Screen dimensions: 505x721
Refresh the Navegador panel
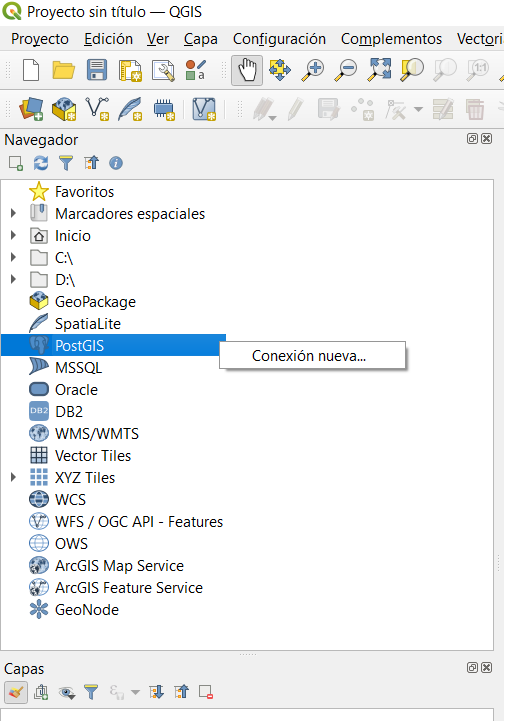41,163
